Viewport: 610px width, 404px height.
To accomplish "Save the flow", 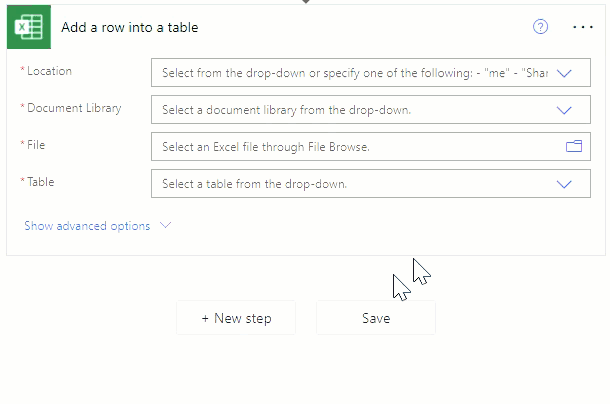I will [376, 318].
